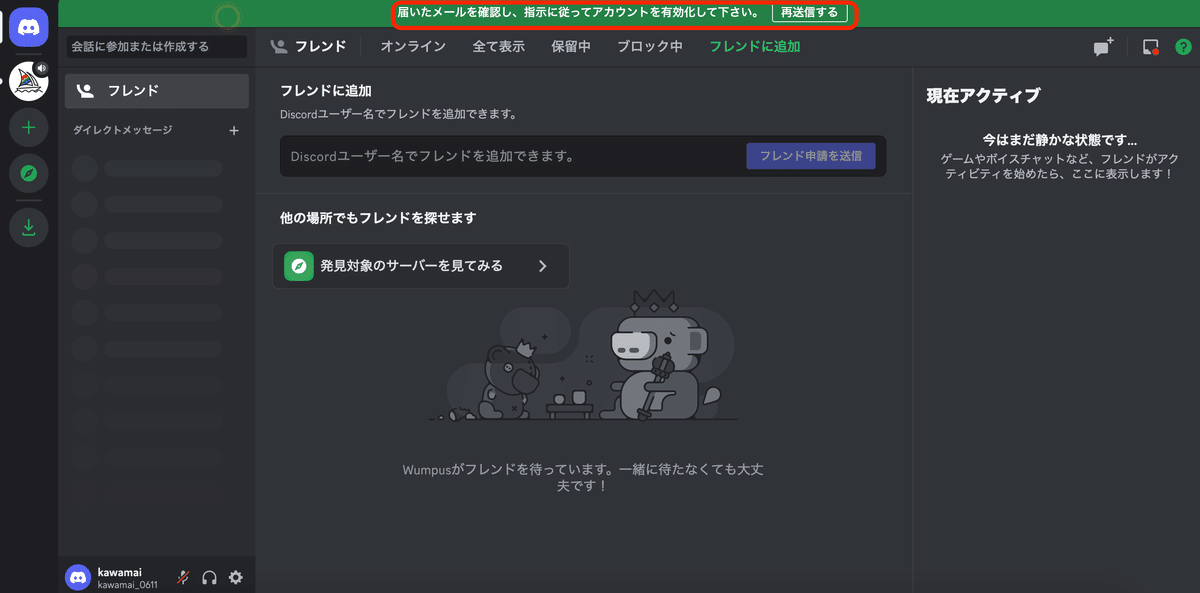Click the kawamai username in the user panel
The width and height of the screenshot is (1200, 593).
[120, 572]
